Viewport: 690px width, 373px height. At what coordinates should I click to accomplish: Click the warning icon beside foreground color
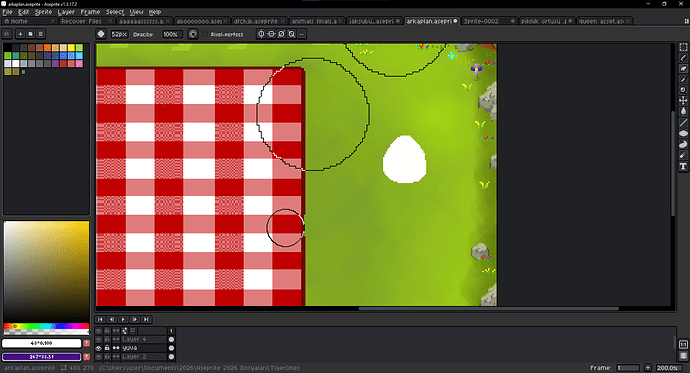(86, 343)
